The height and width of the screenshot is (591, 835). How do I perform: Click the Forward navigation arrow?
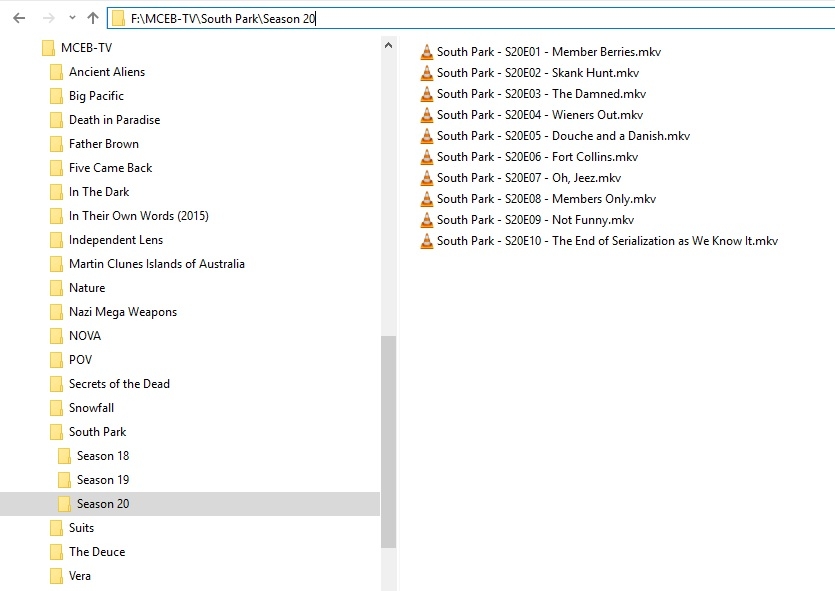pyautogui.click(x=48, y=18)
